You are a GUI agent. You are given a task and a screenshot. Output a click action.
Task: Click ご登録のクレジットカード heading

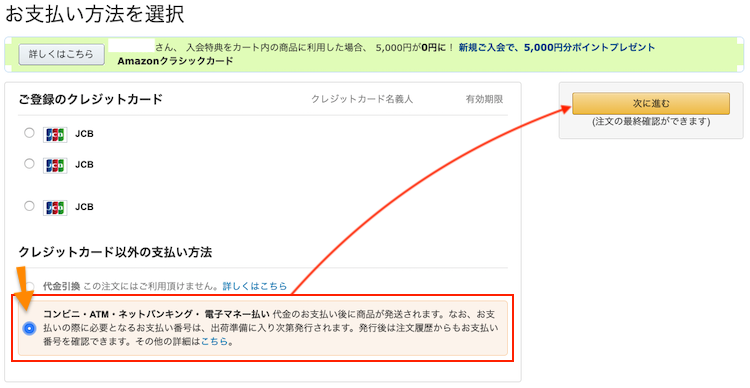click(x=91, y=99)
